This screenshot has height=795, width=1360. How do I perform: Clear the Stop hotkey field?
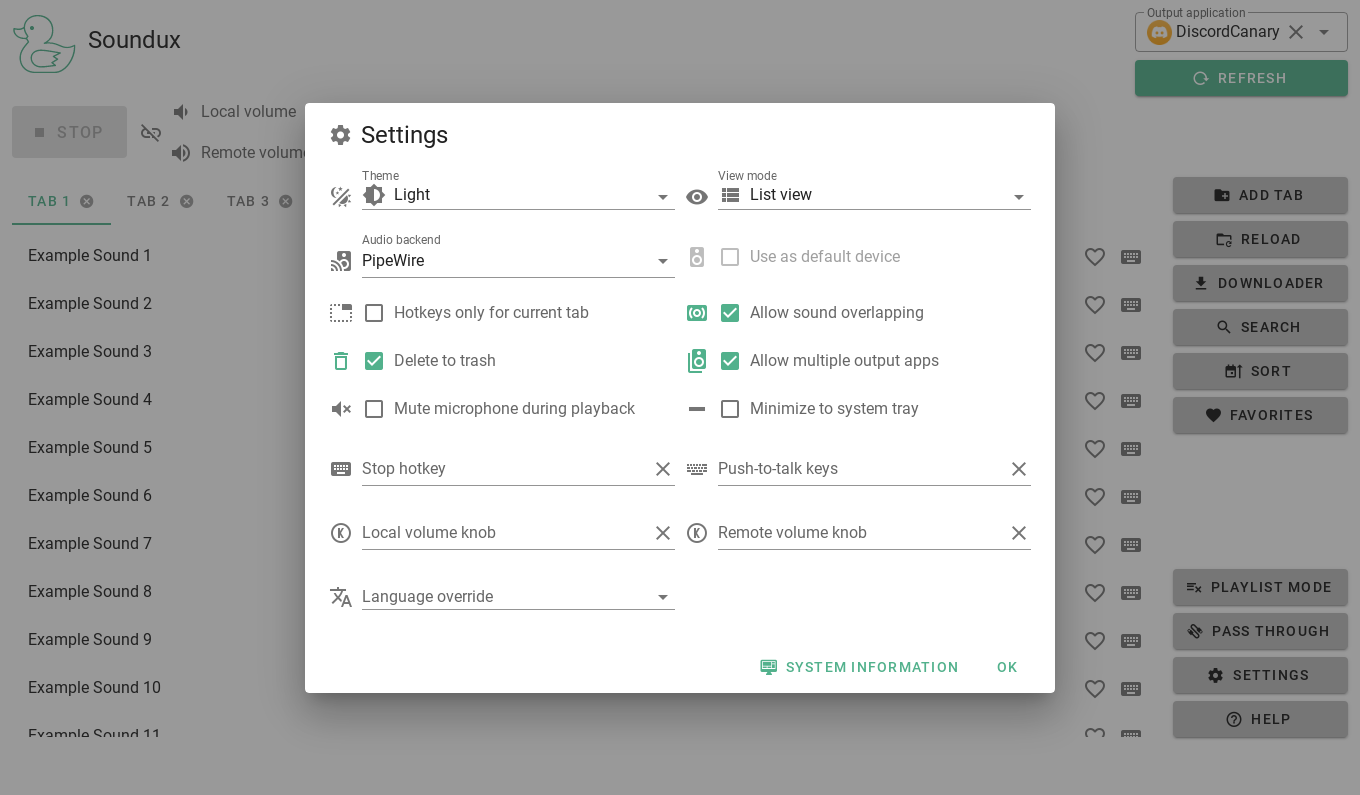pyautogui.click(x=663, y=469)
